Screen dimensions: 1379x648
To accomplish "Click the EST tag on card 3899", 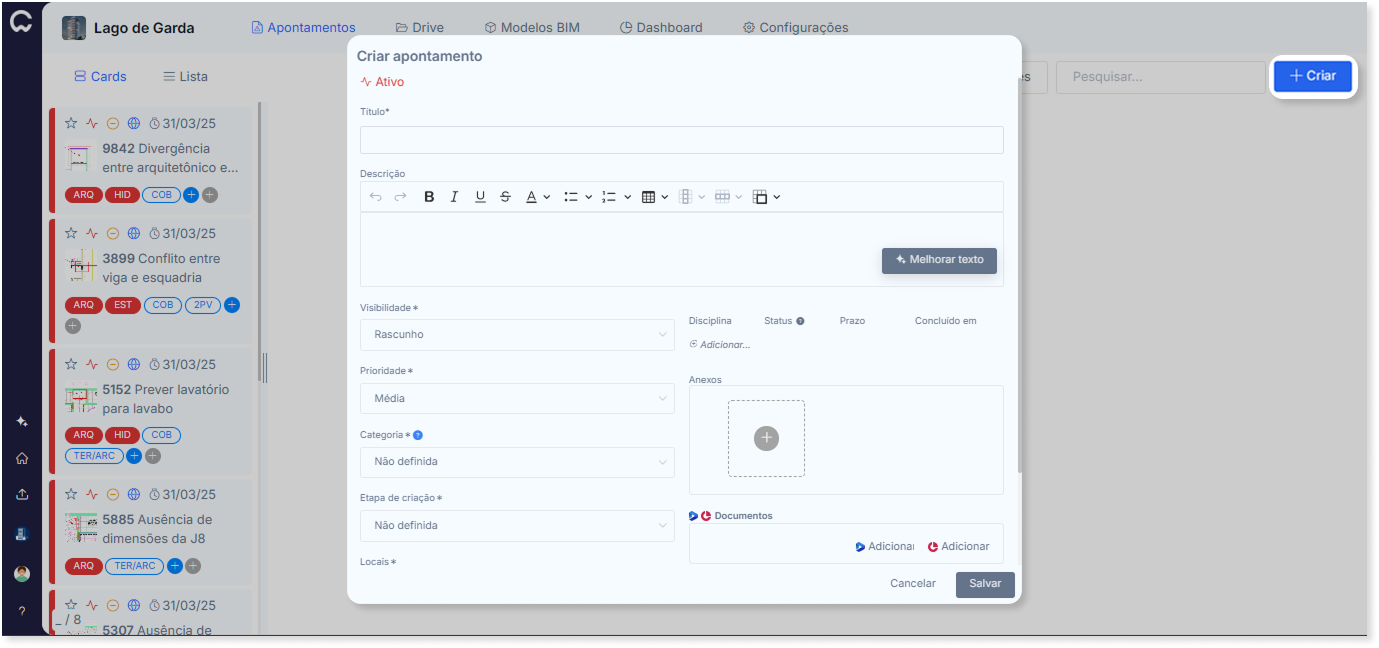I will pos(123,305).
